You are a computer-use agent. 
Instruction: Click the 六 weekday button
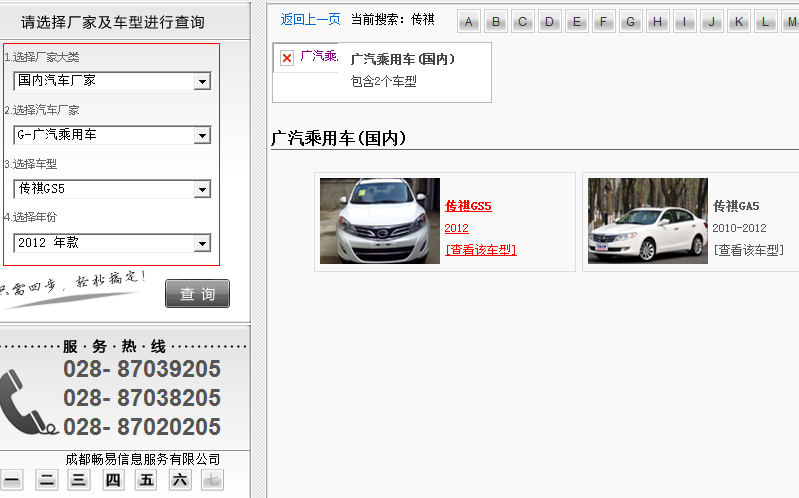coord(179,480)
